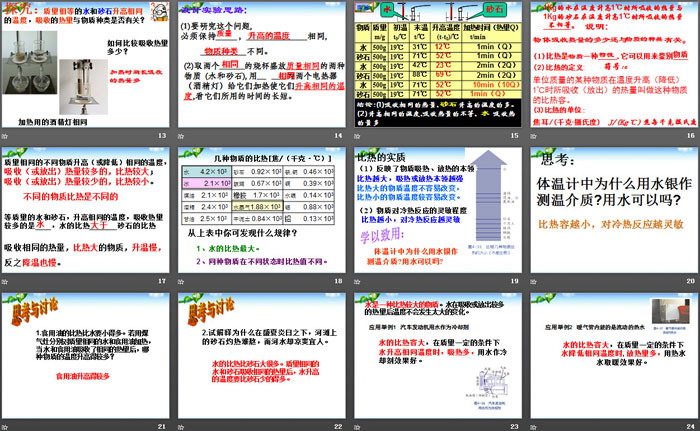The width and height of the screenshot is (700, 431).
Task: Click the animation star icon under slide 16
Action: click(x=533, y=136)
